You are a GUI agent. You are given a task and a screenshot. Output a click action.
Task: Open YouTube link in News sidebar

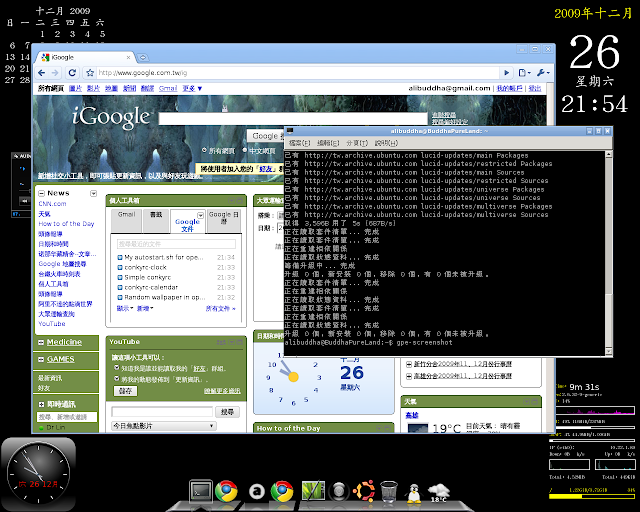52,324
